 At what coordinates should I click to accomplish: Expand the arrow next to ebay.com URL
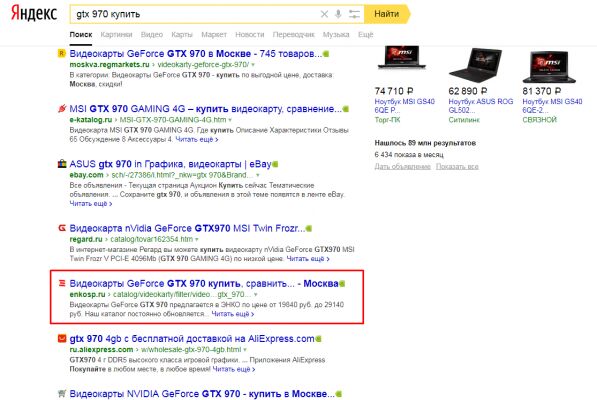(258, 175)
